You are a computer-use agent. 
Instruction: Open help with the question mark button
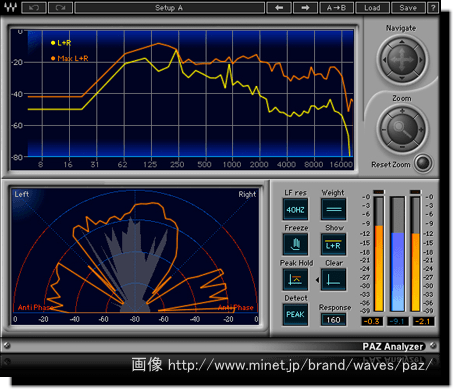[x=433, y=8]
